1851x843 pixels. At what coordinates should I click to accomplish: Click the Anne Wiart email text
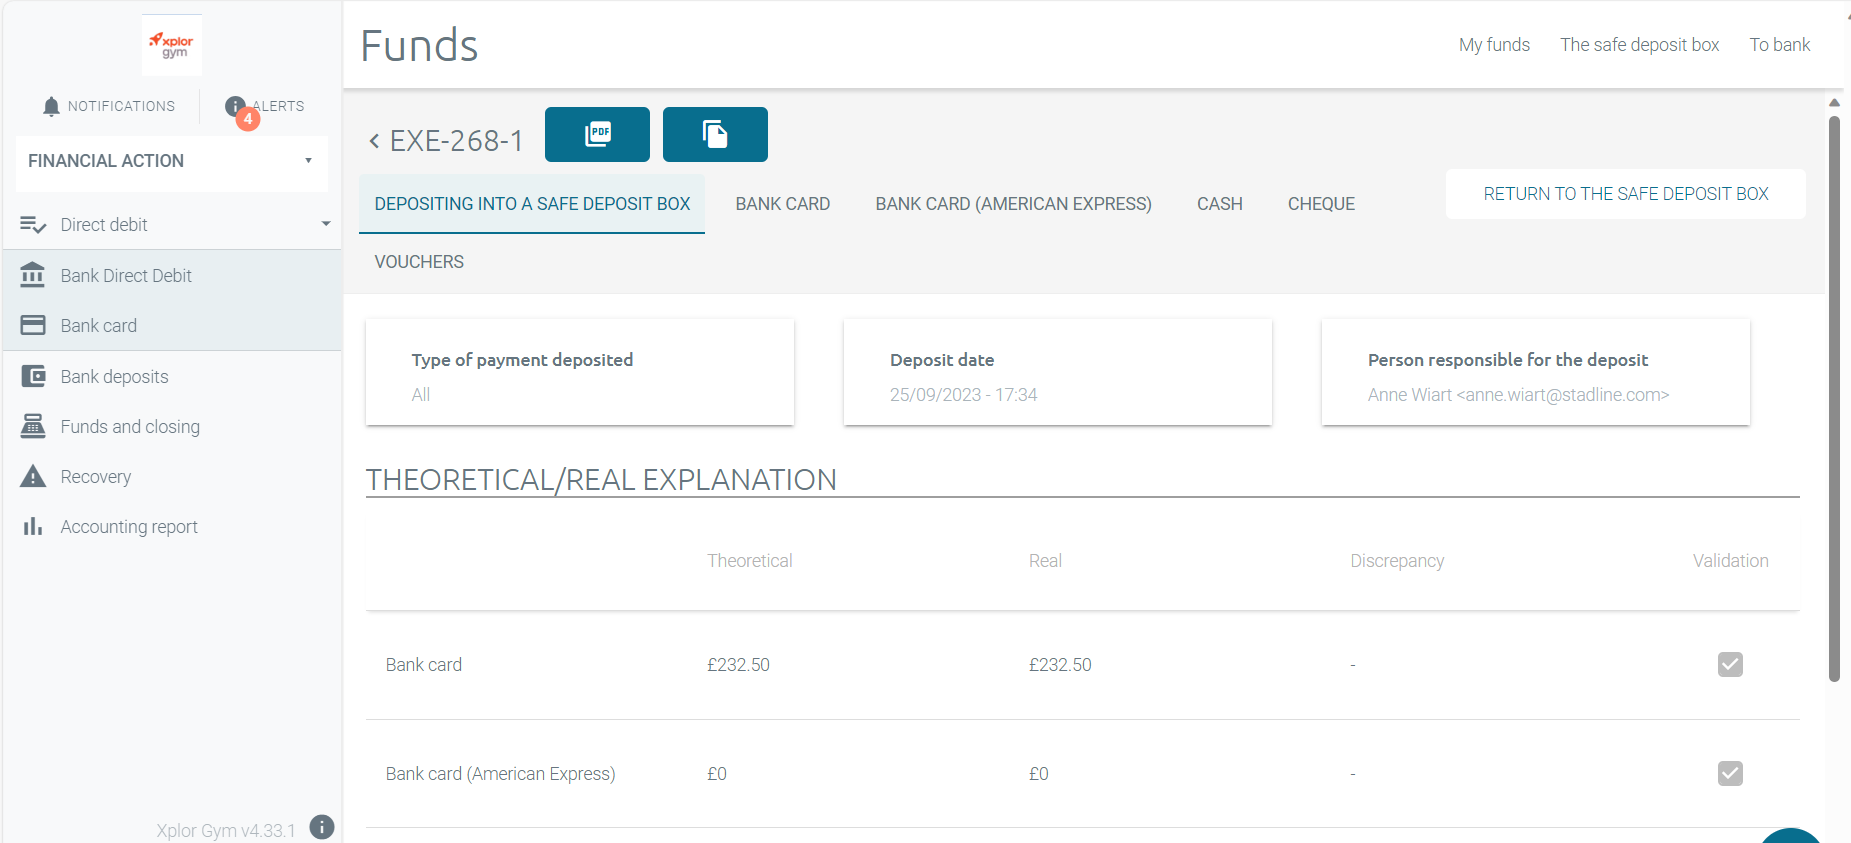pyautogui.click(x=1518, y=395)
